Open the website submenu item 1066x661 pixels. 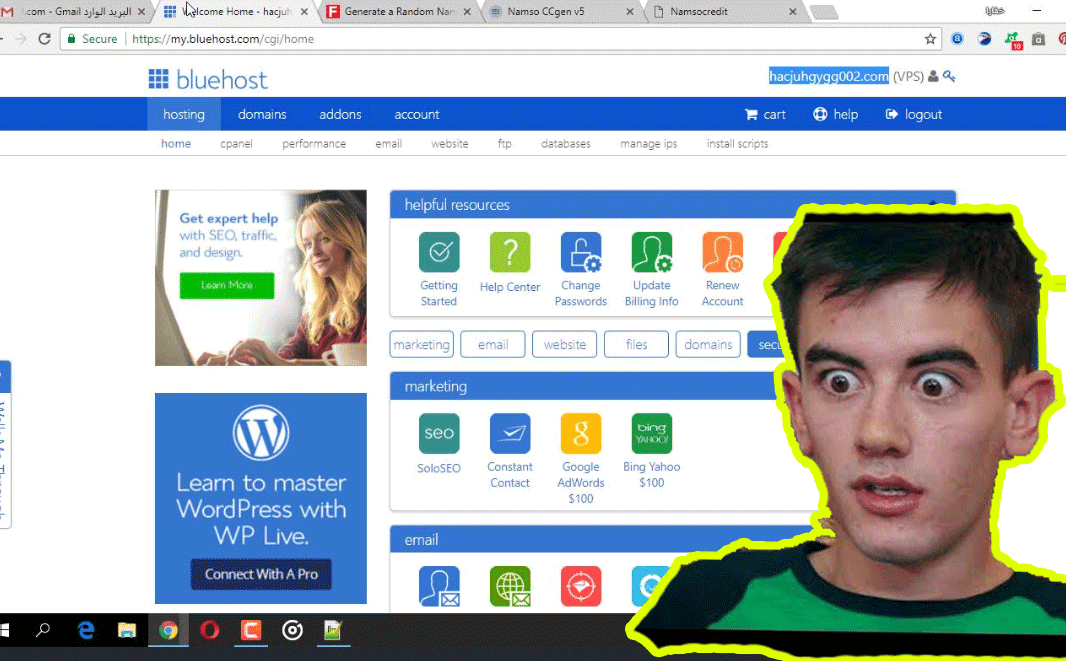pyautogui.click(x=449, y=143)
